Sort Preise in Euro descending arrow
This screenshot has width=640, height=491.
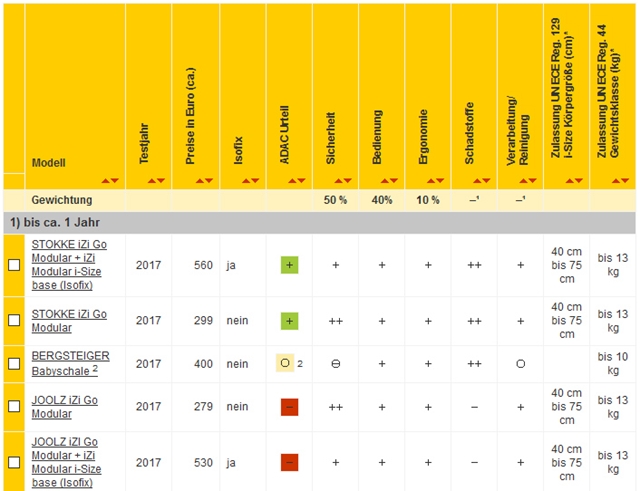[209, 180]
